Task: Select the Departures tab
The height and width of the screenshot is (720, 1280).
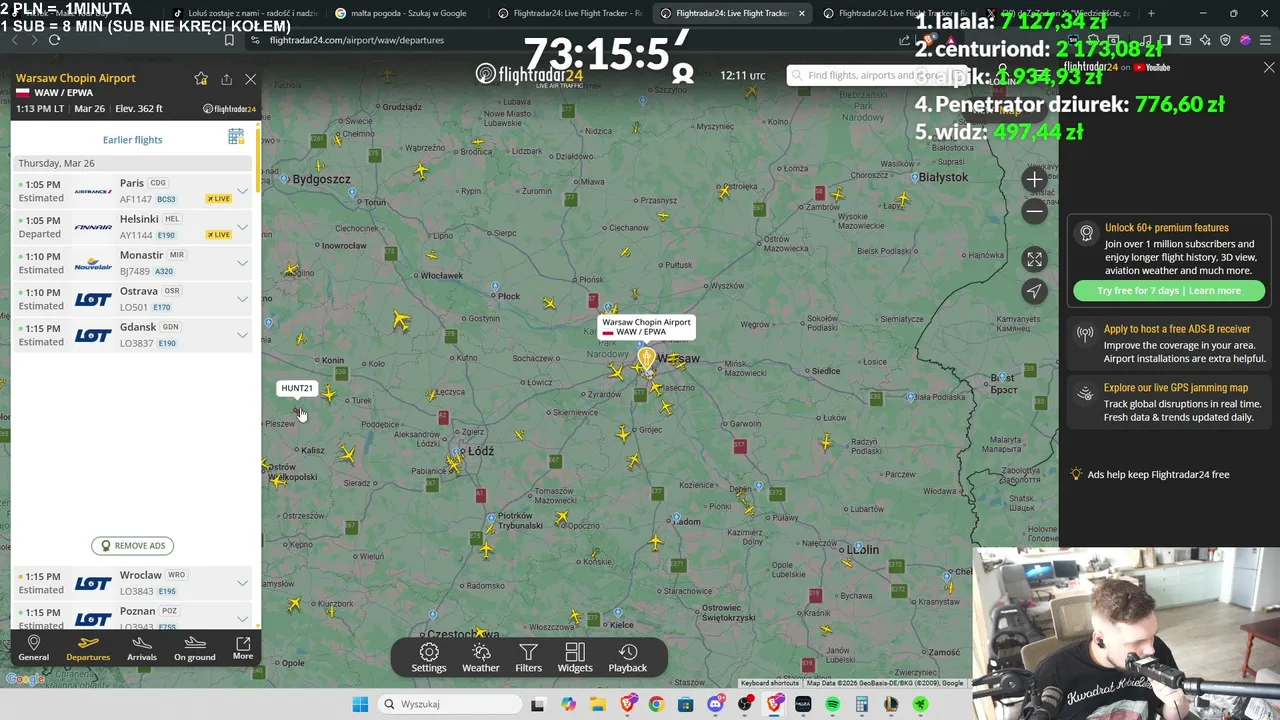Action: [88, 647]
